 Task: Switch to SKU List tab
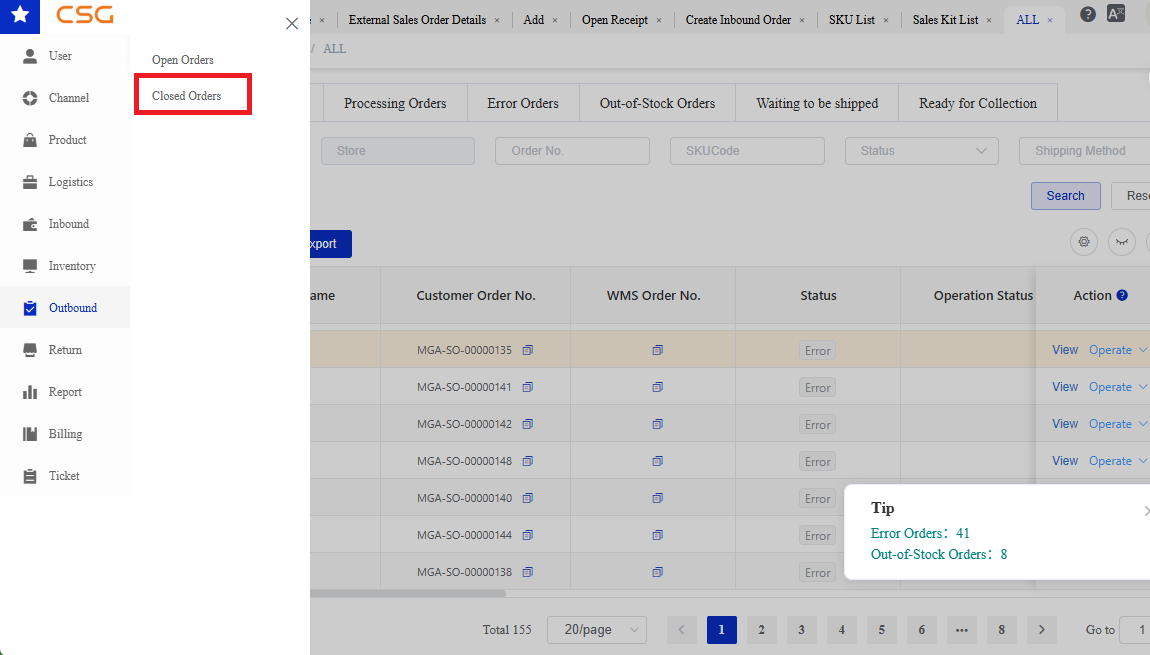pos(851,20)
